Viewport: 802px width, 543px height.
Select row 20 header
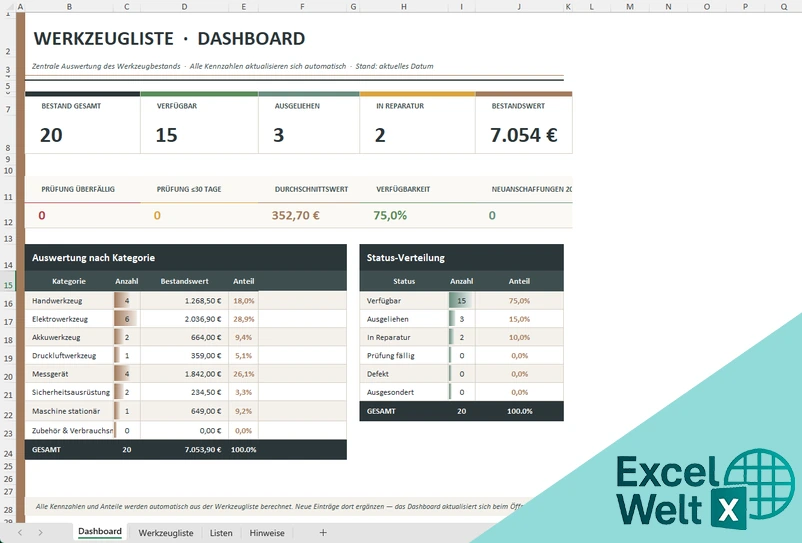tap(8, 375)
